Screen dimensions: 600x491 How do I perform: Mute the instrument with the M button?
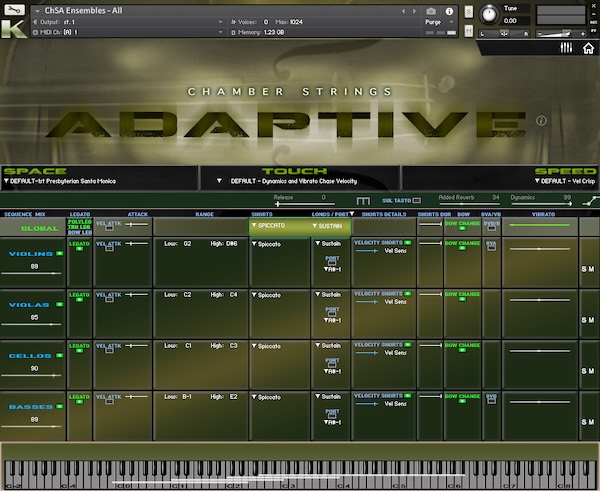(x=469, y=31)
